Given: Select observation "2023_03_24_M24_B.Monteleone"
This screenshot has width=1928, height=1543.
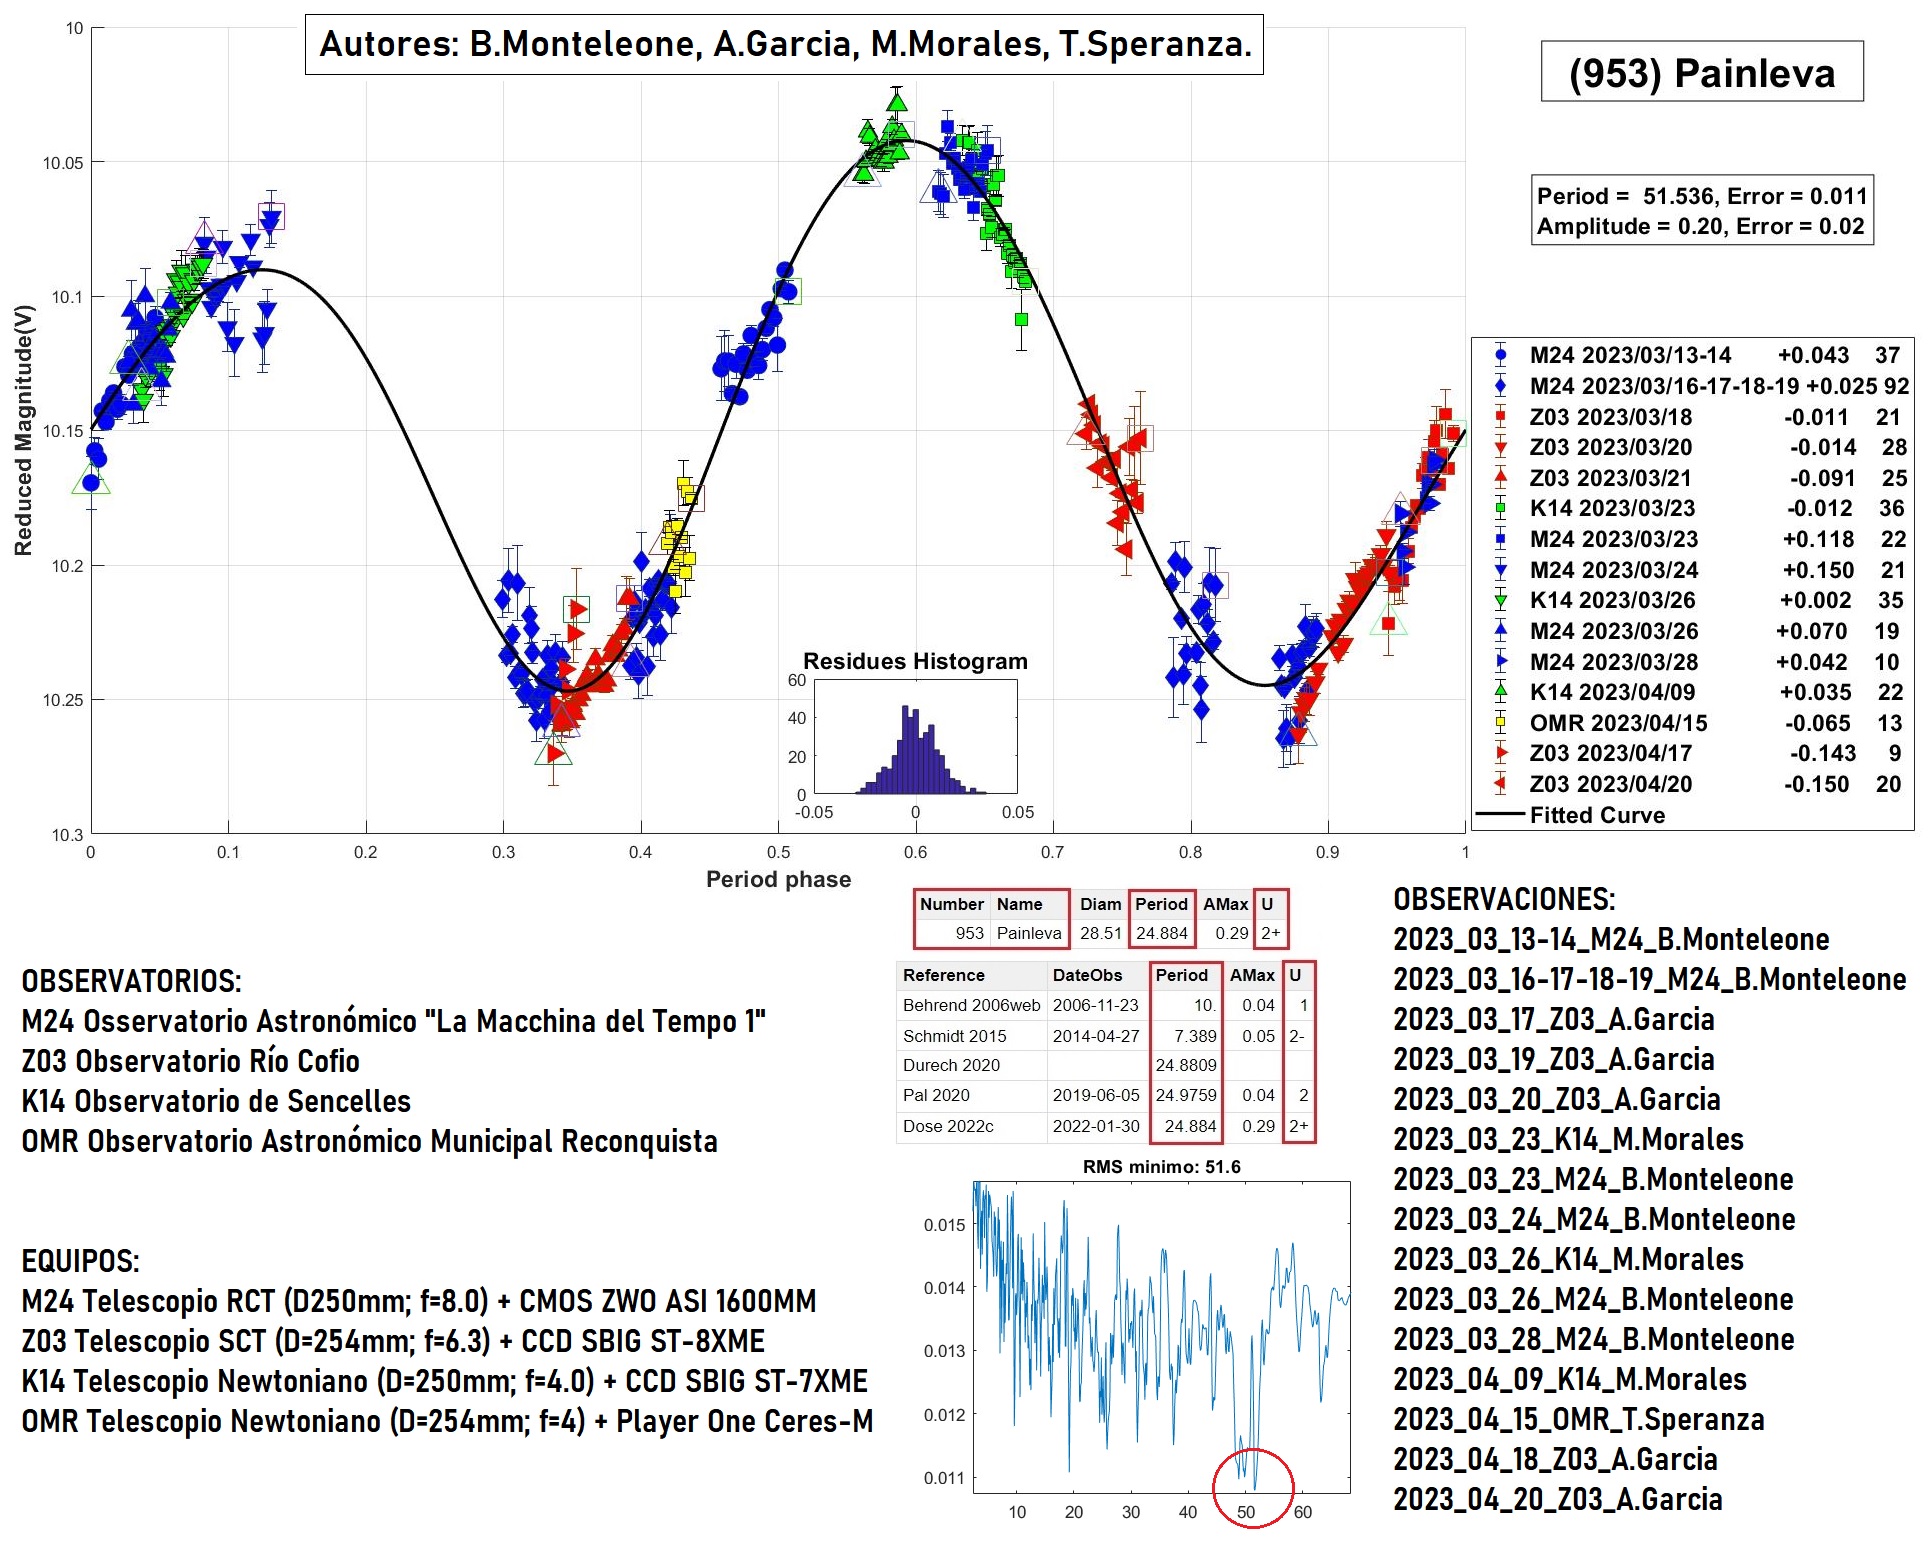Looking at the screenshot, I should (1594, 1219).
